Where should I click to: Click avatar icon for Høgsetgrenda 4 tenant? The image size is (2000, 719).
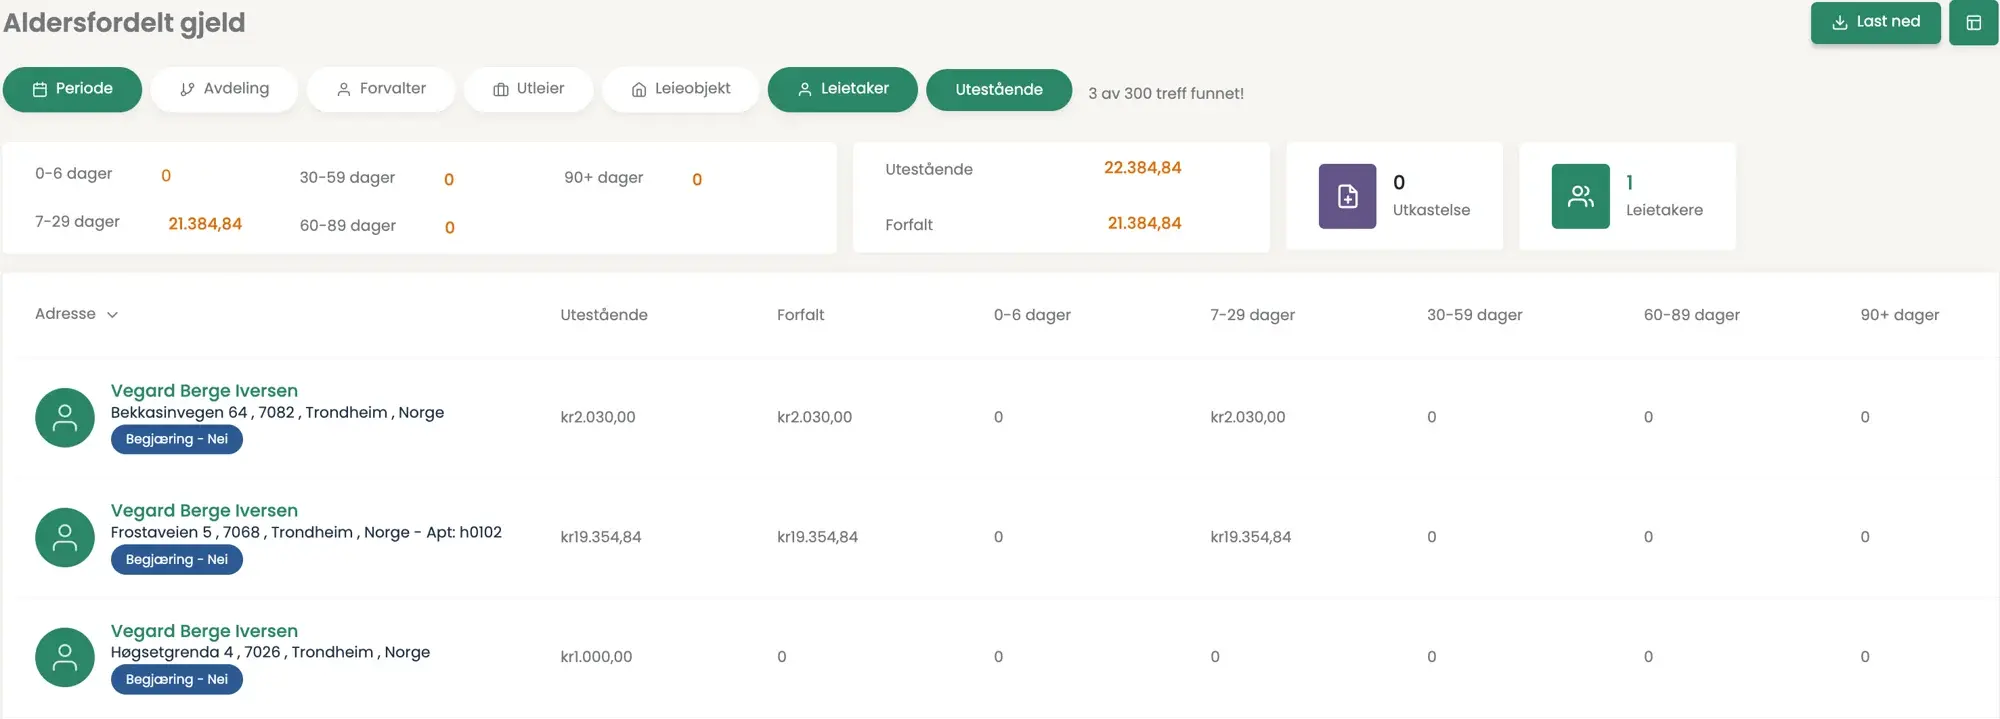click(65, 657)
